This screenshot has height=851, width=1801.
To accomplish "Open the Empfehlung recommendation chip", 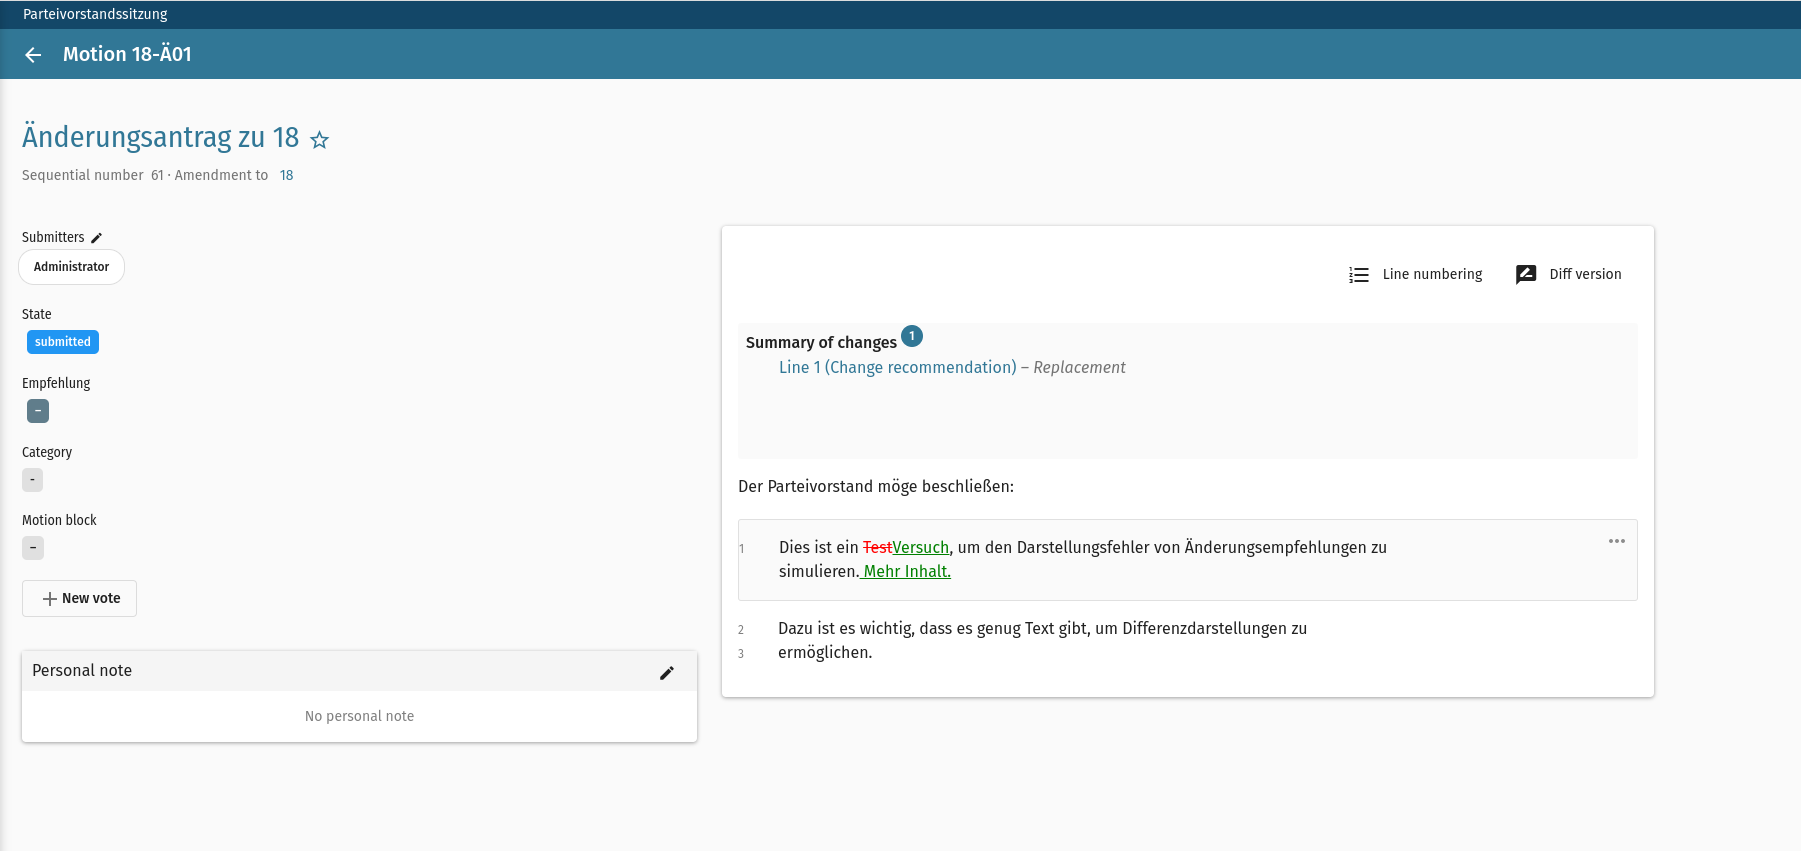I will point(38,411).
